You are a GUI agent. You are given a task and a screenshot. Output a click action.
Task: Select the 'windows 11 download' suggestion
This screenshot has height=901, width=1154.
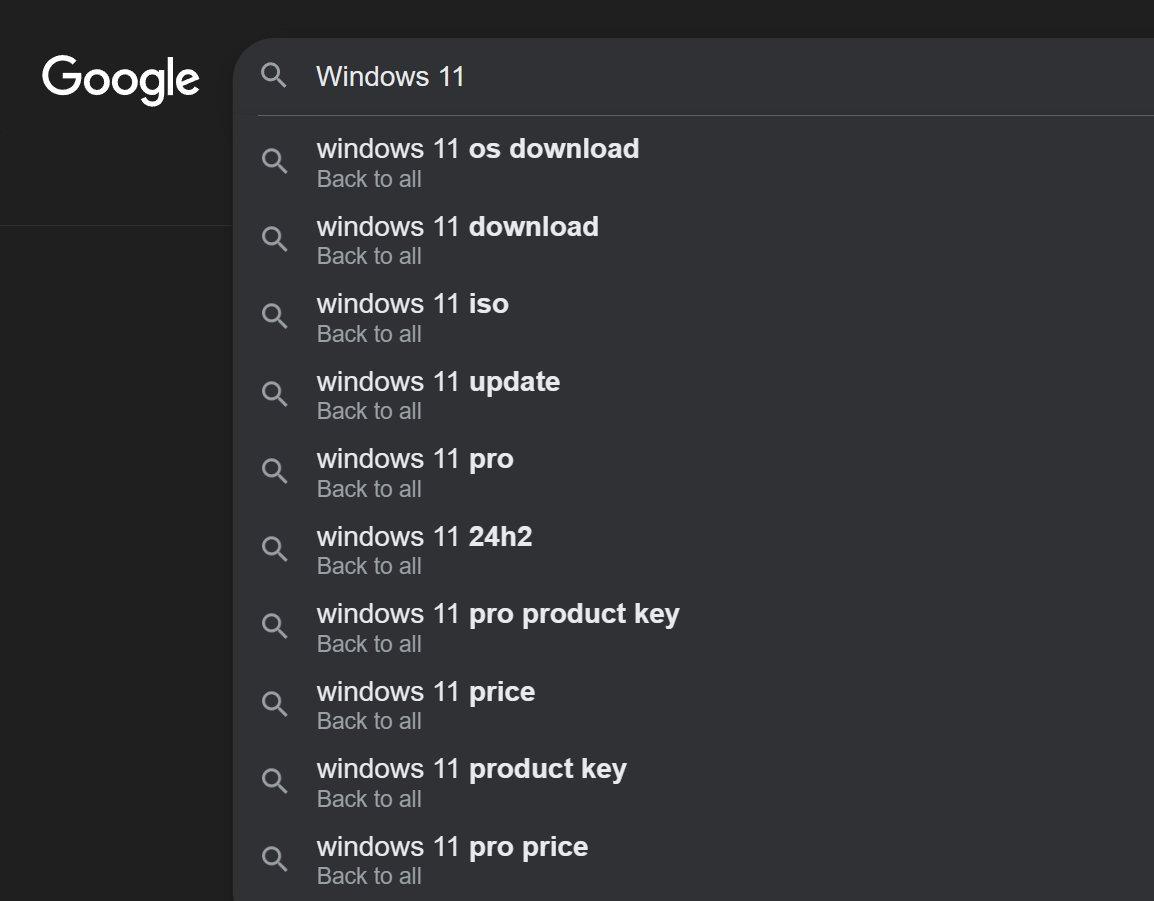(x=693, y=240)
